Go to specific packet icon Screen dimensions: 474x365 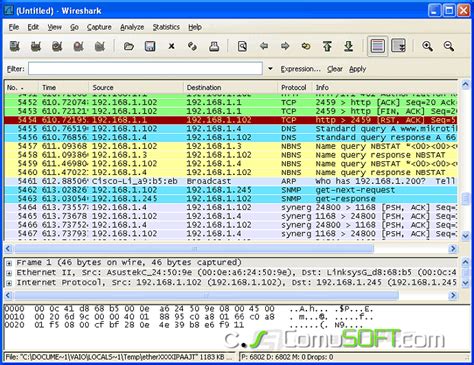306,46
